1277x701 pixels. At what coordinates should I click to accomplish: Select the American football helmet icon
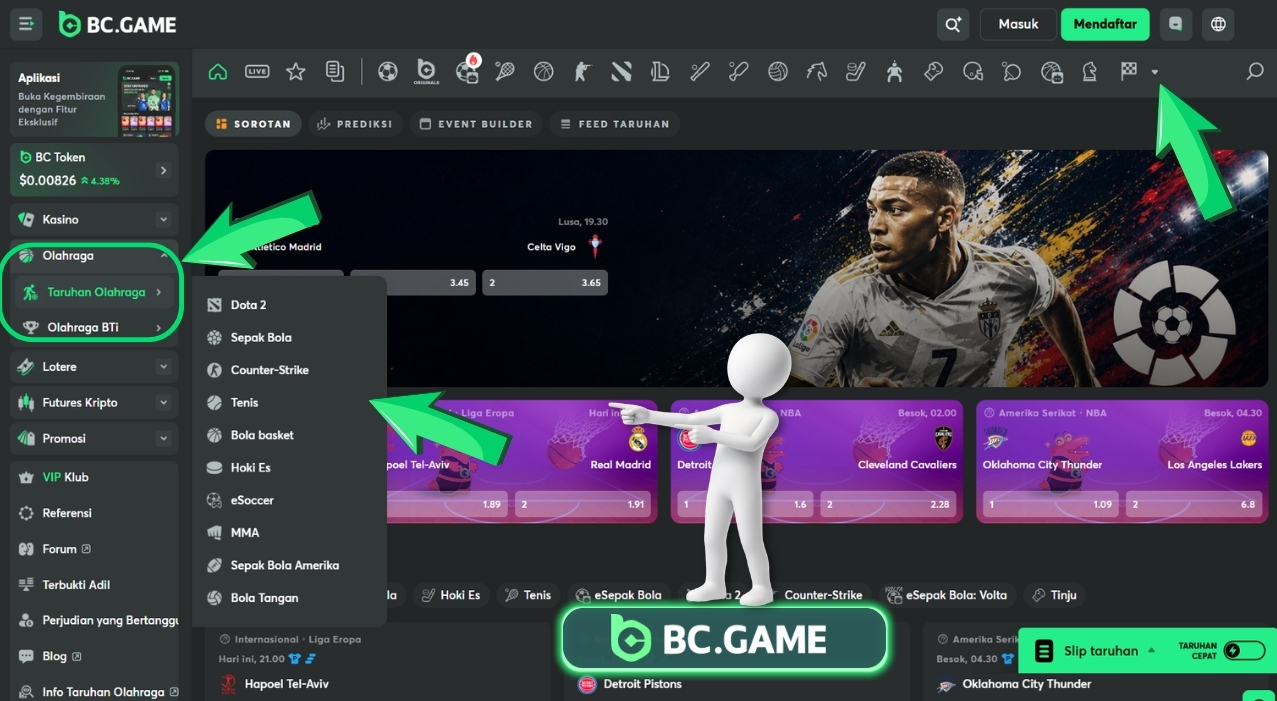pos(972,71)
